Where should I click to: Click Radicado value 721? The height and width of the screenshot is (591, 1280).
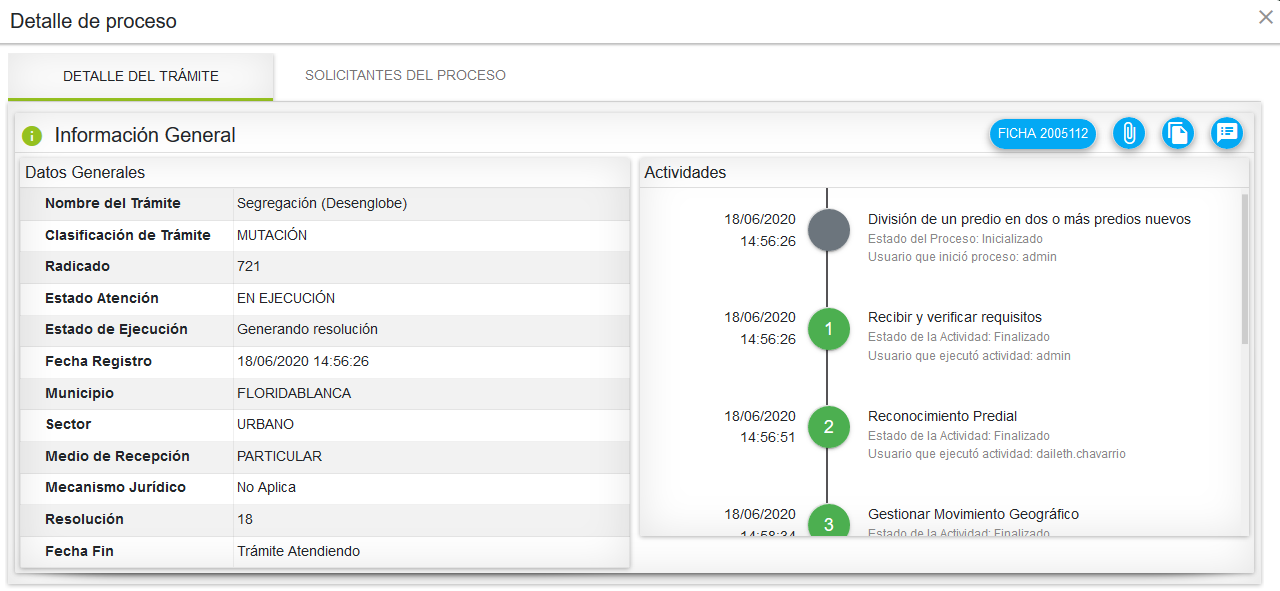click(249, 266)
